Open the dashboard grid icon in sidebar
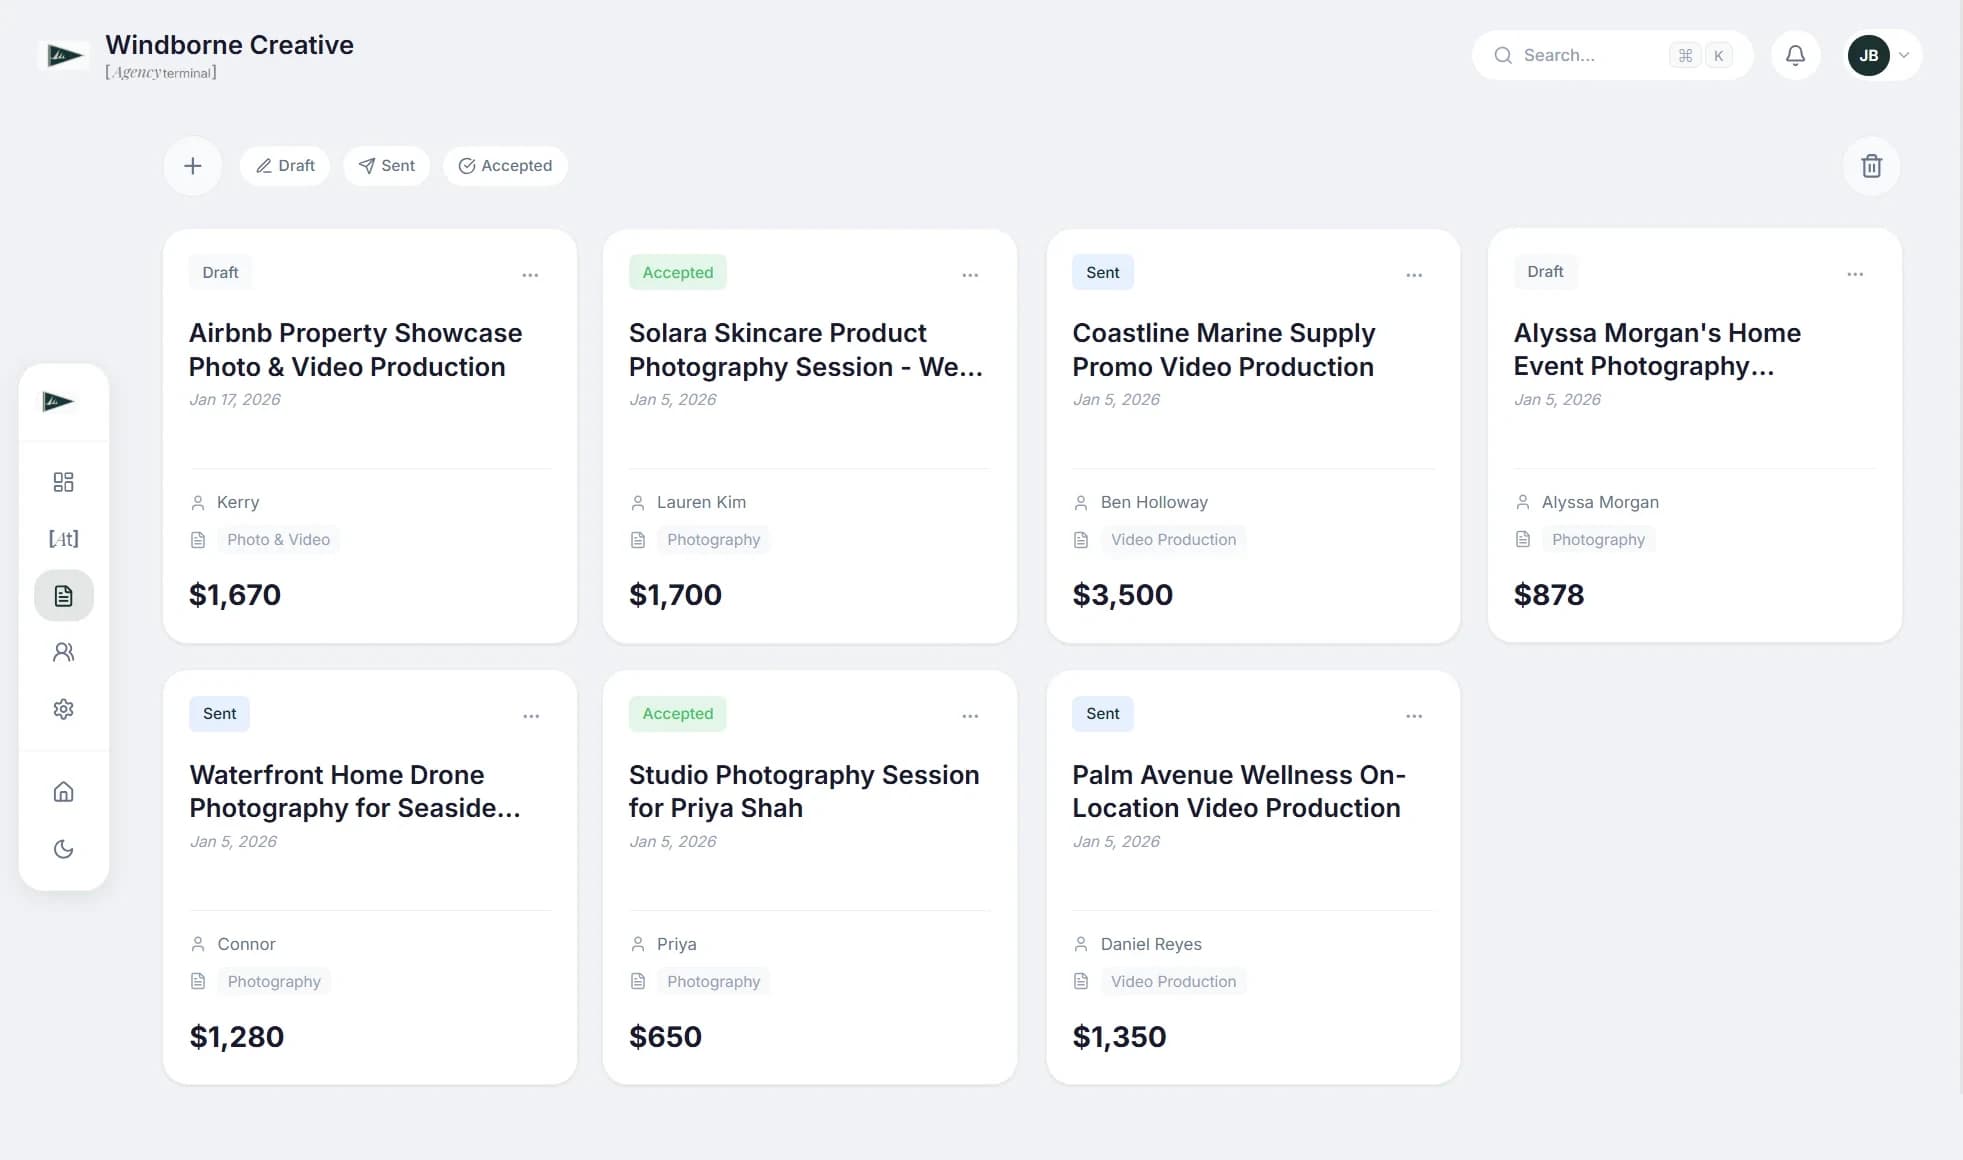The height and width of the screenshot is (1160, 1963). (x=63, y=482)
